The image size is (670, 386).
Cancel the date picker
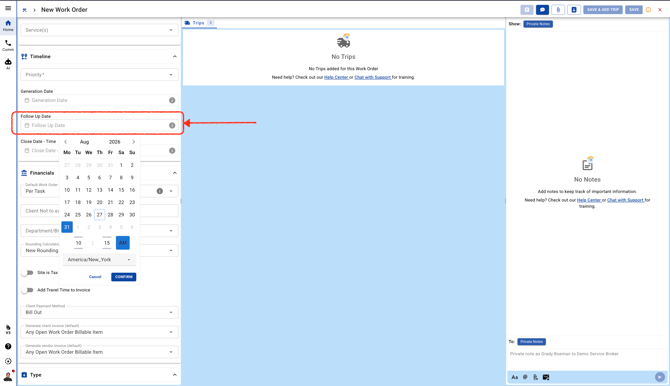tap(95, 277)
